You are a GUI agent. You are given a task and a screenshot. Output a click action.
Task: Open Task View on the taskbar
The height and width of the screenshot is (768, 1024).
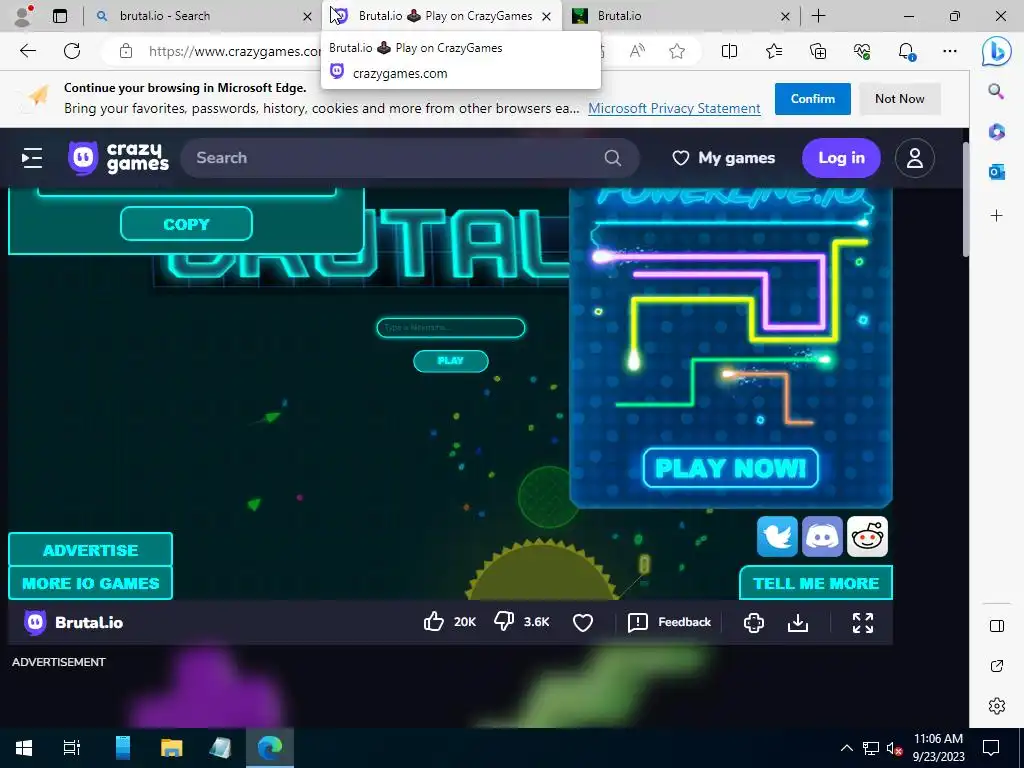coord(71,747)
